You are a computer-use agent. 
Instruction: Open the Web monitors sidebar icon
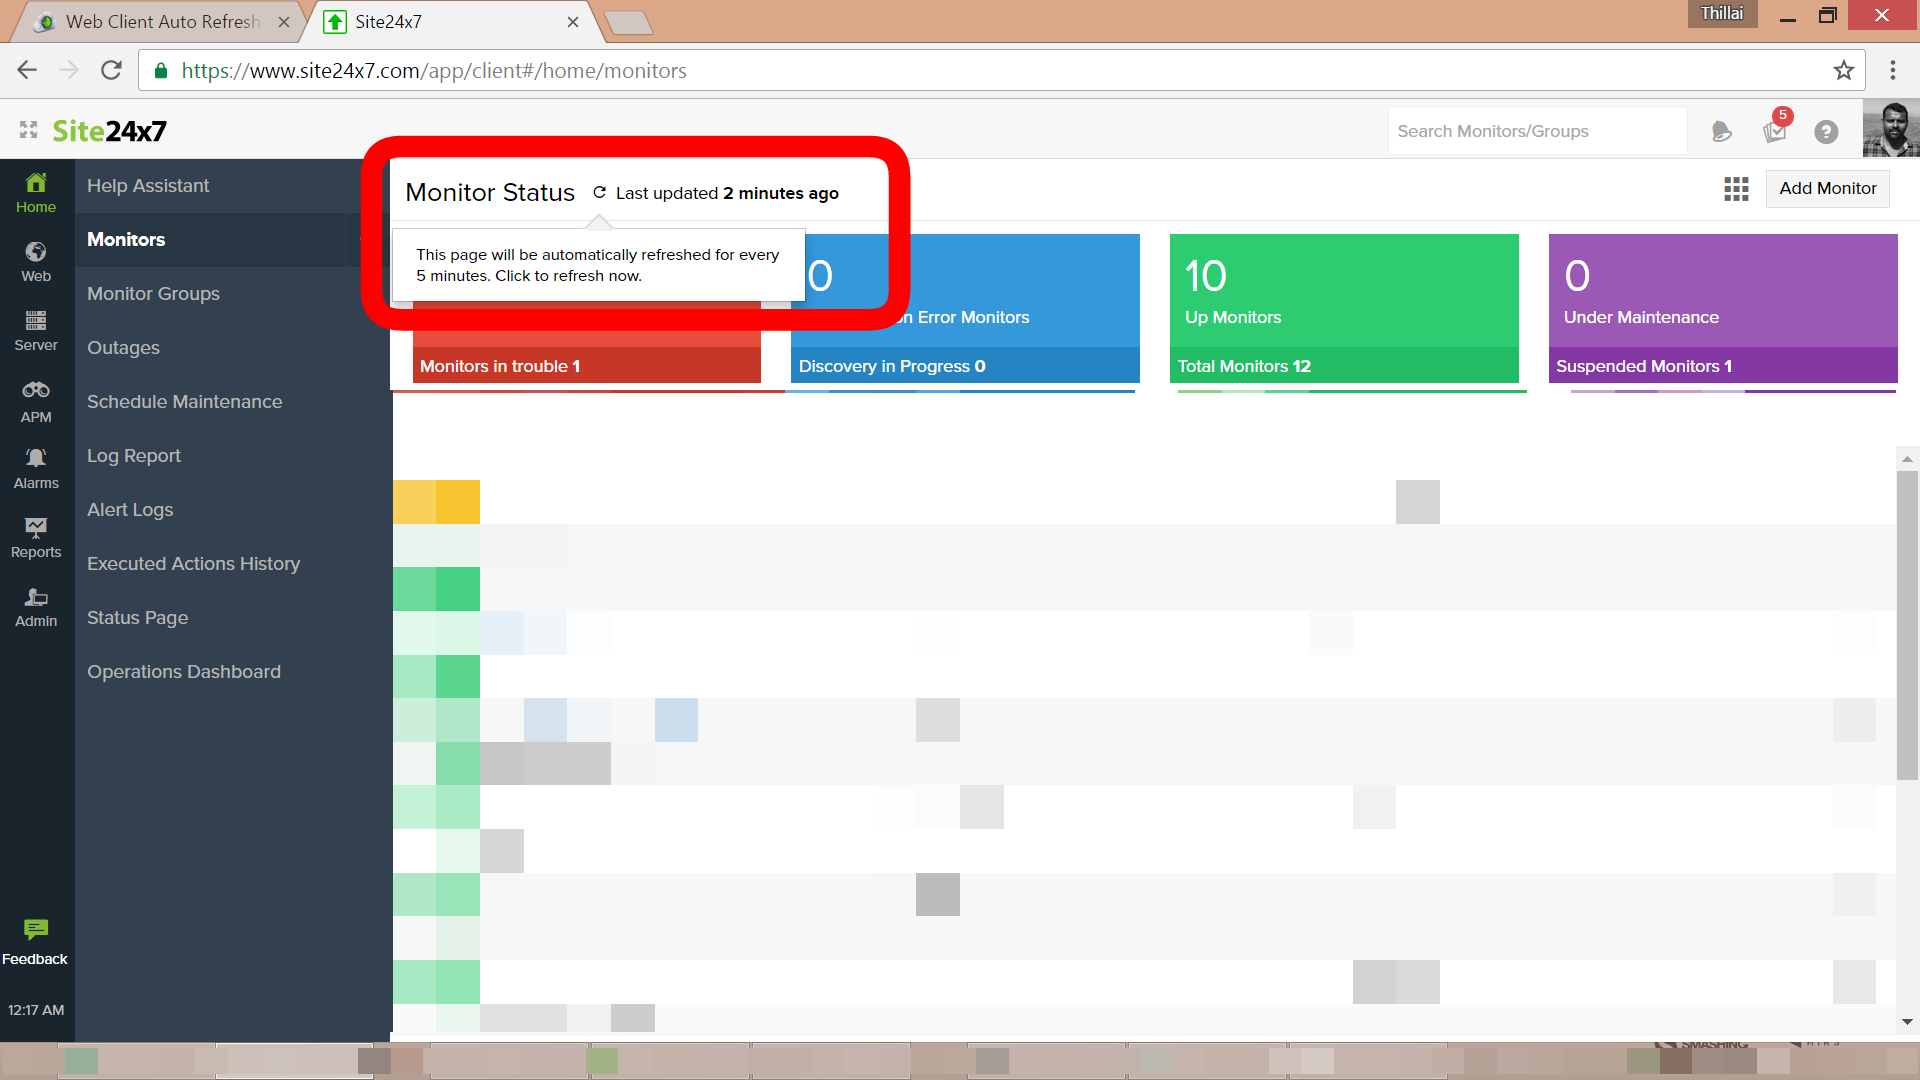pos(36,252)
